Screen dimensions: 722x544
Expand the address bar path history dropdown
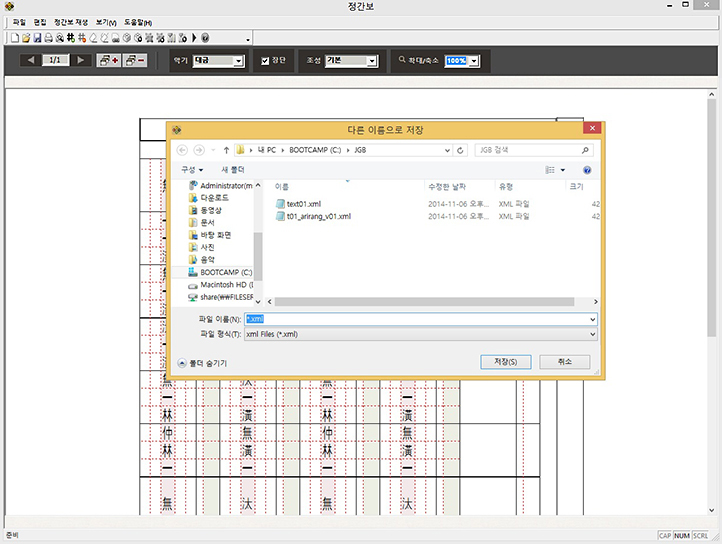pyautogui.click(x=447, y=150)
